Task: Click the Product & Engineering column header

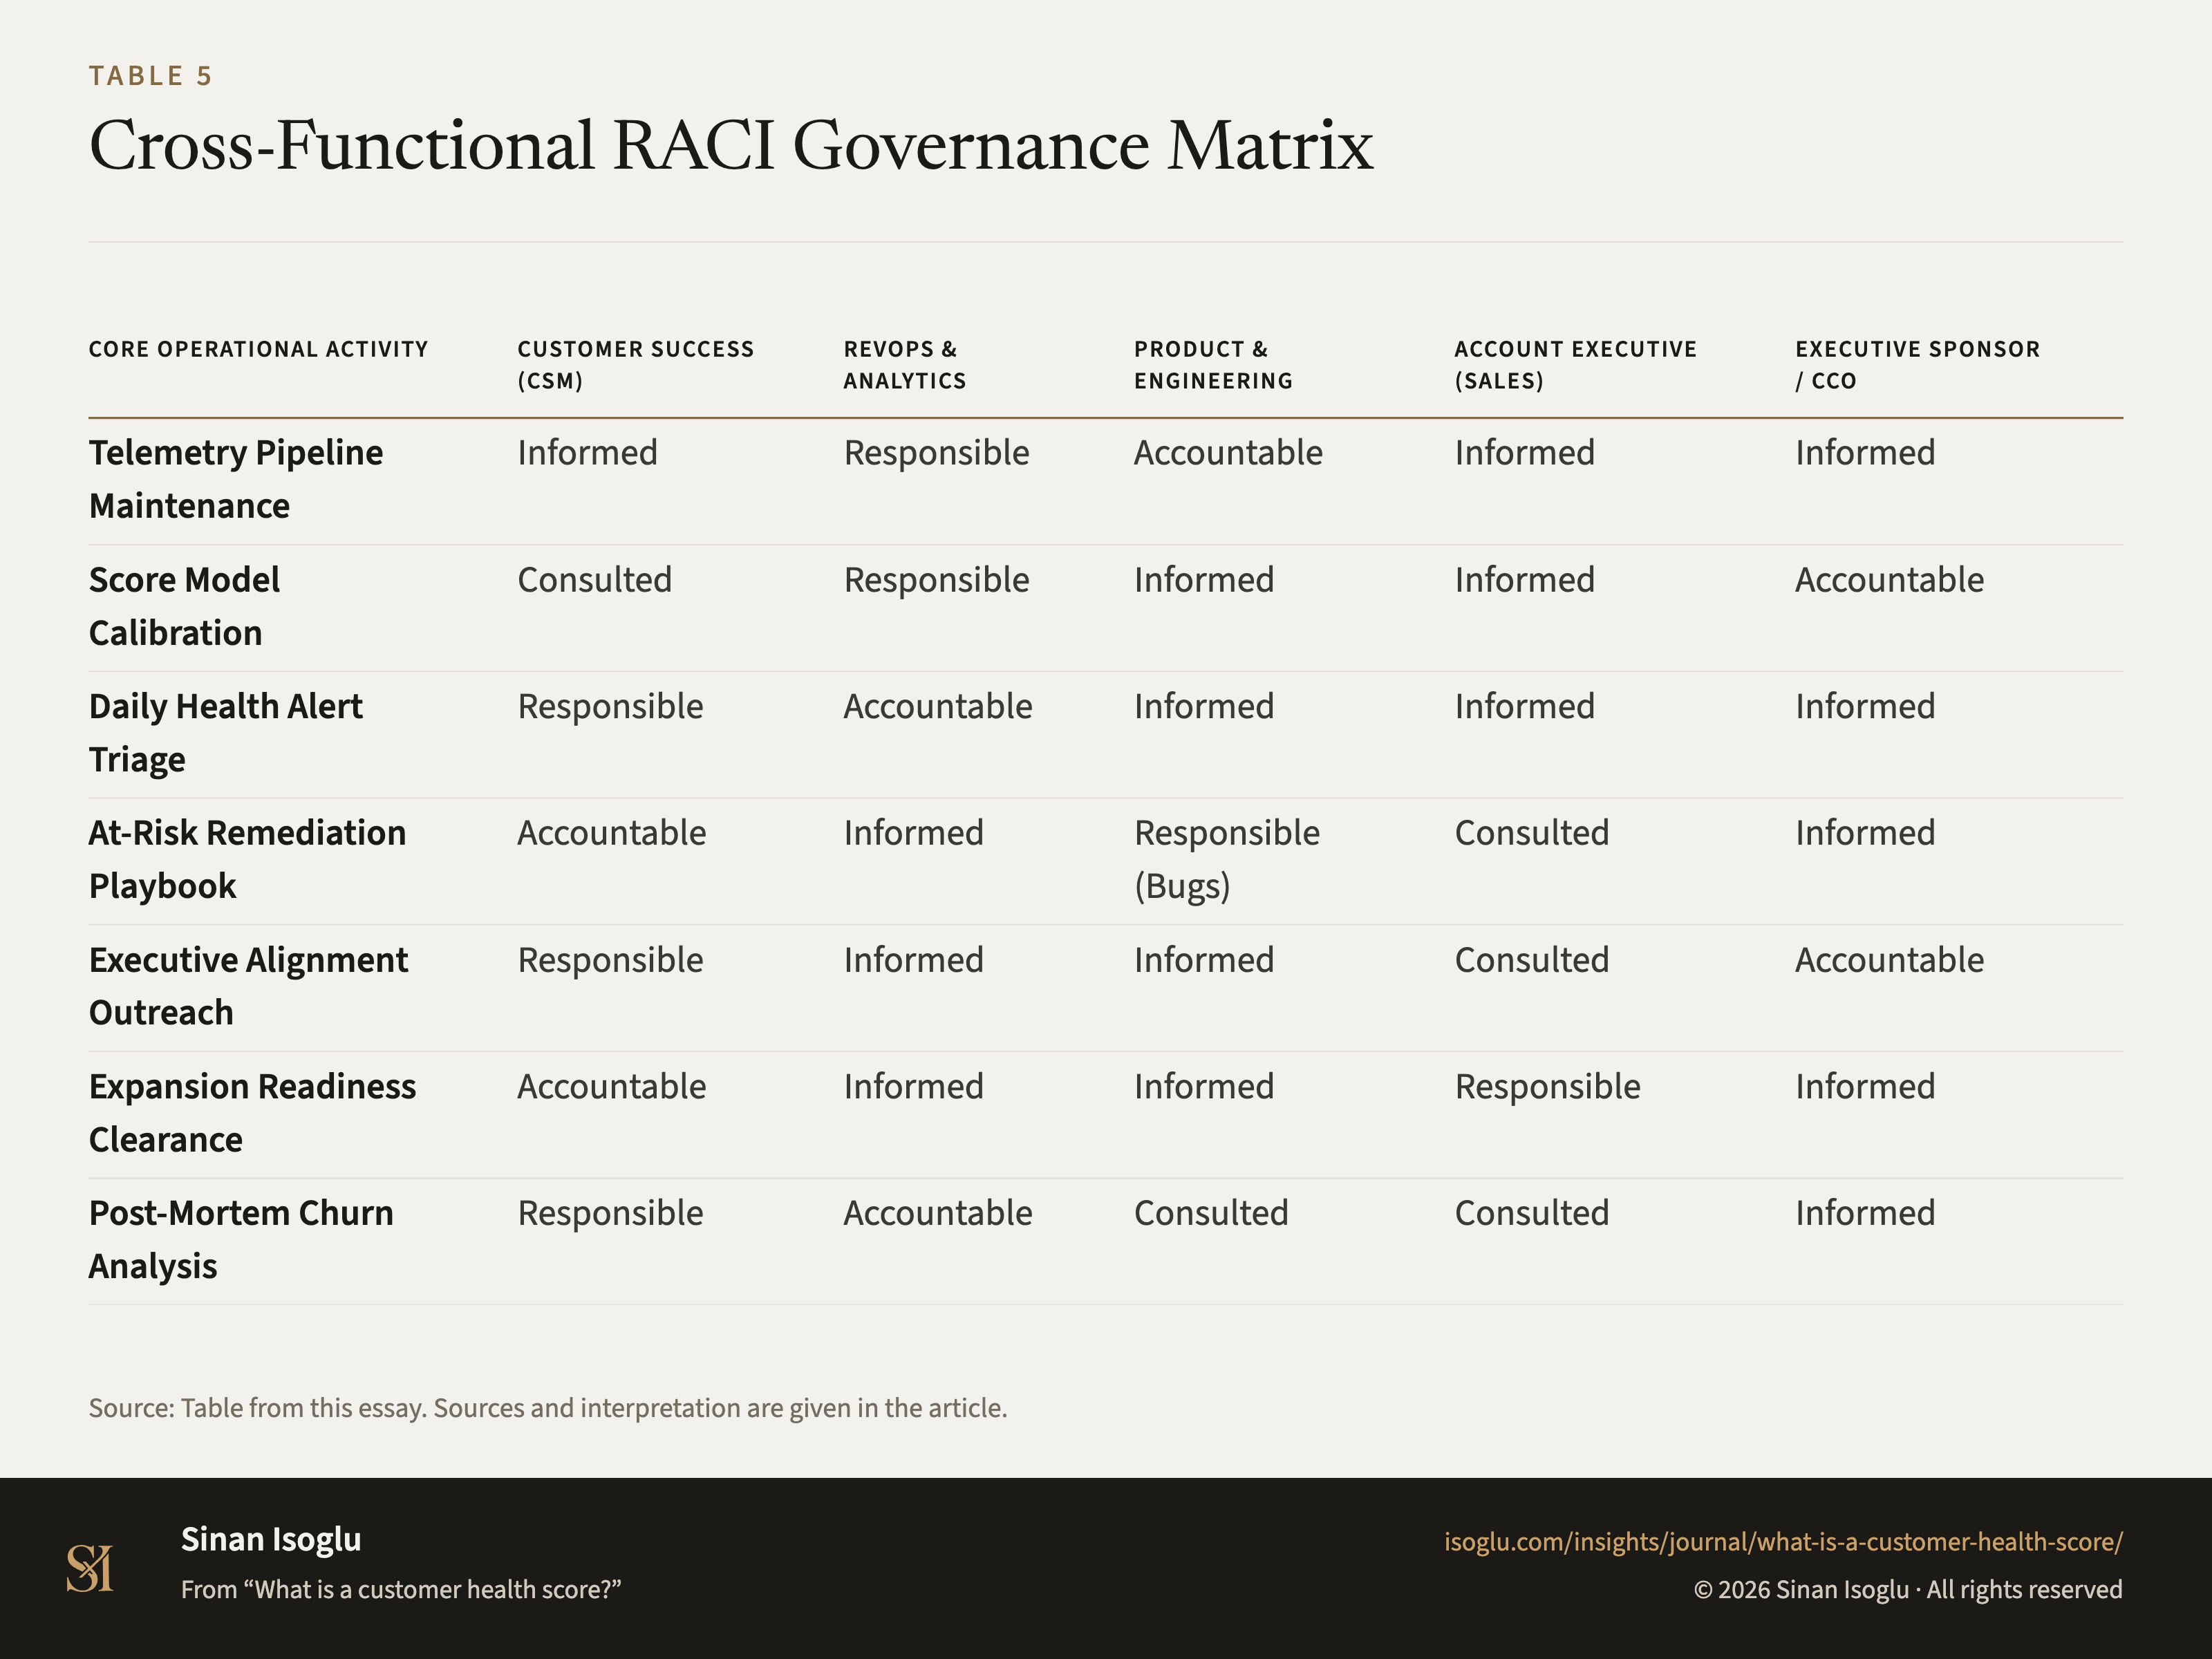Action: coord(1213,365)
